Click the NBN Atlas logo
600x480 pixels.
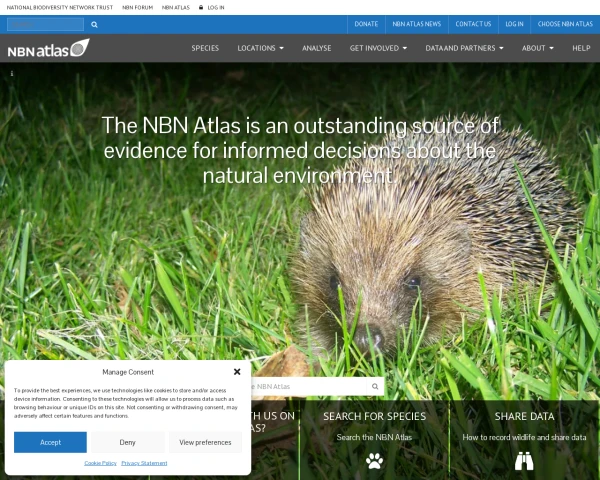pos(49,48)
